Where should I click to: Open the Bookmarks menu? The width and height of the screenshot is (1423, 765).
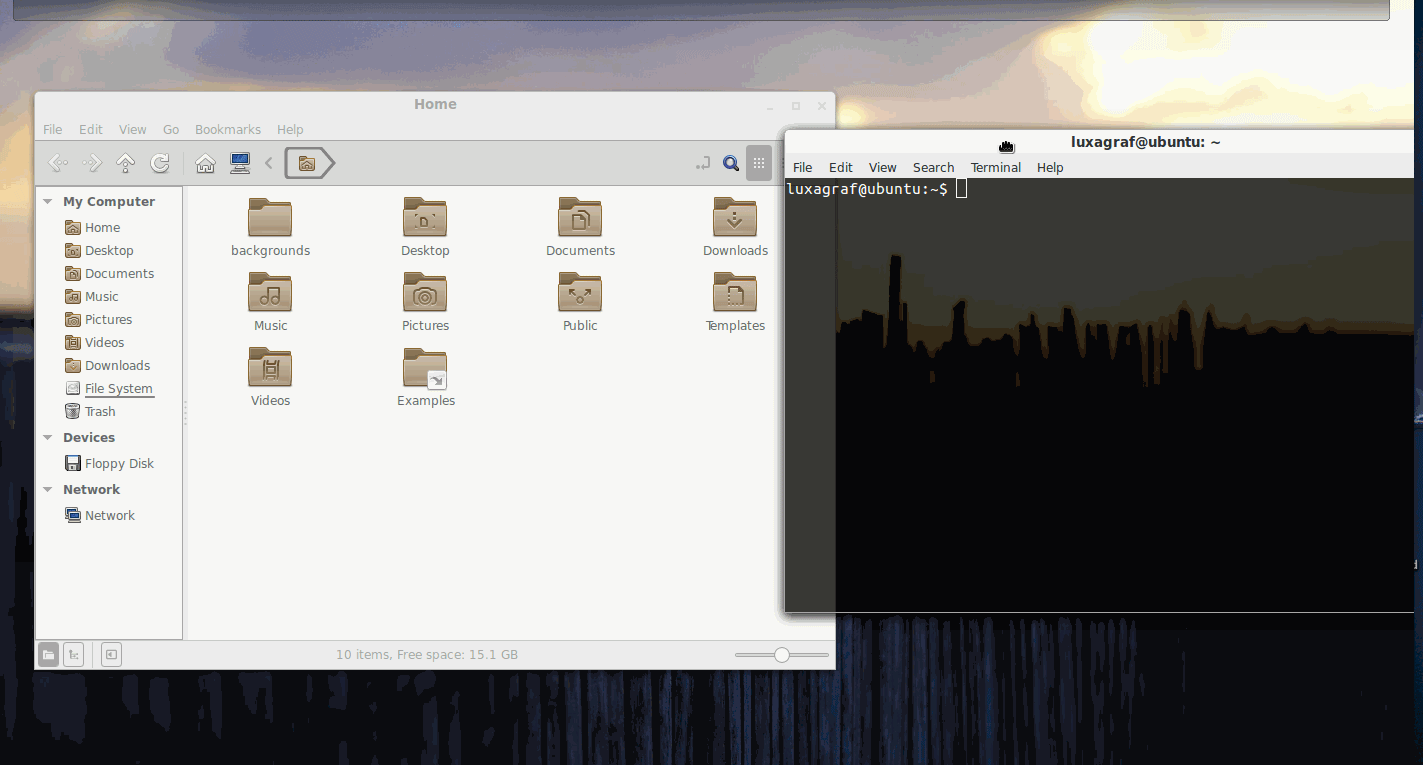(228, 130)
